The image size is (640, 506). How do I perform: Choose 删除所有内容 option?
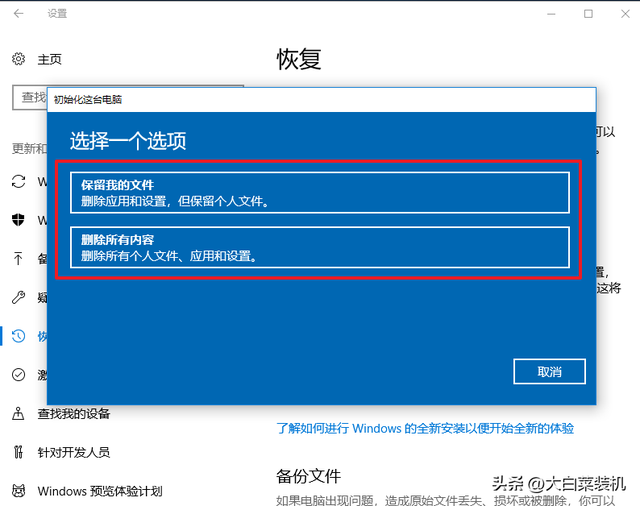coord(320,247)
